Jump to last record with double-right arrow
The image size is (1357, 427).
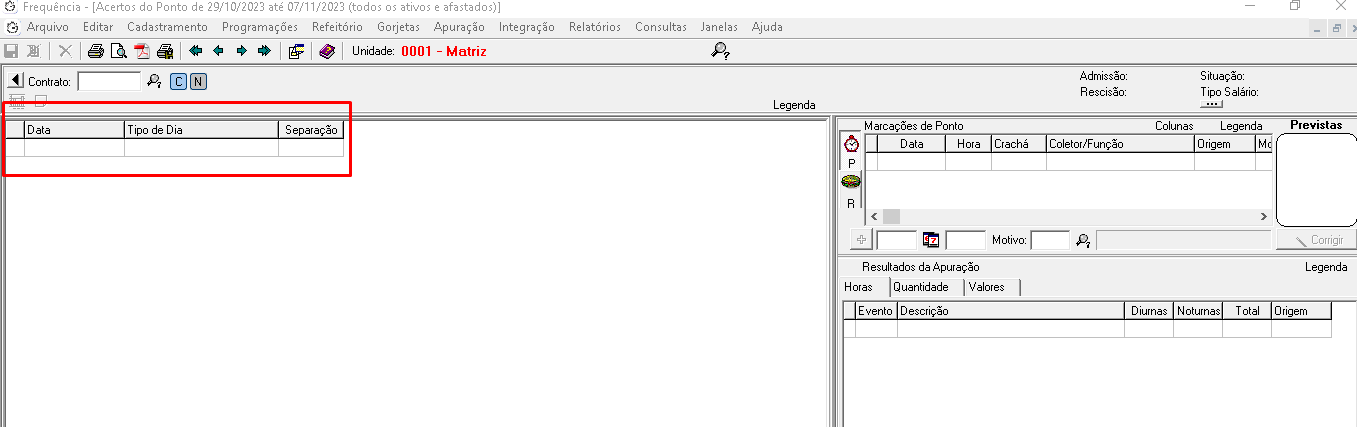click(x=264, y=51)
